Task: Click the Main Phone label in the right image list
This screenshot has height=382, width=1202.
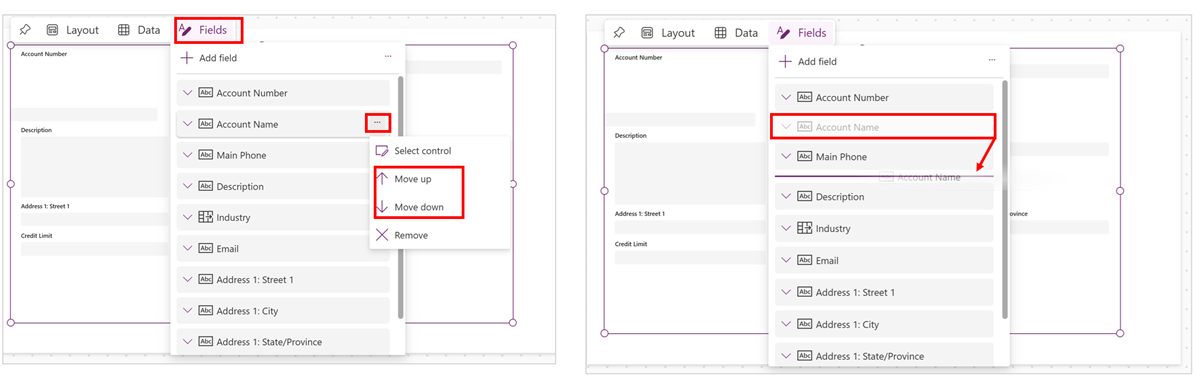Action: click(841, 157)
